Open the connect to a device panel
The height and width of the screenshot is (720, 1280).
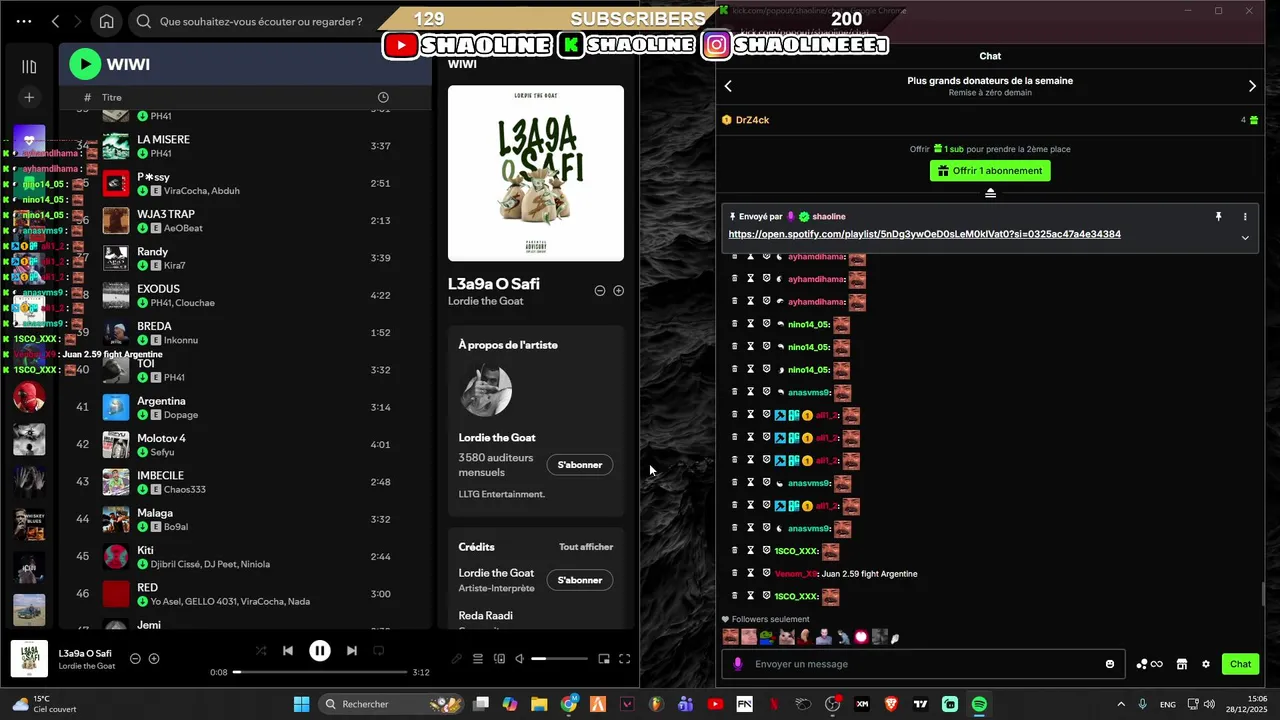498,659
